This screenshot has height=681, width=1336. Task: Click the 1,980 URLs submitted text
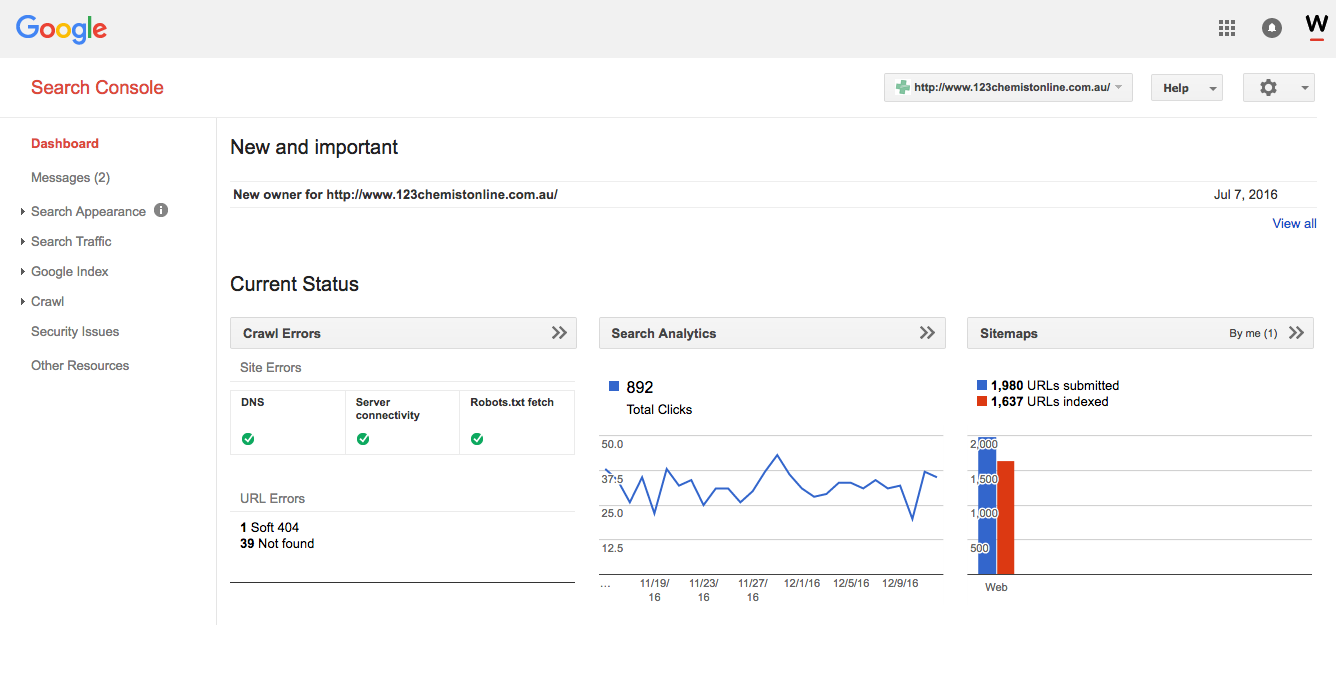coord(1055,385)
